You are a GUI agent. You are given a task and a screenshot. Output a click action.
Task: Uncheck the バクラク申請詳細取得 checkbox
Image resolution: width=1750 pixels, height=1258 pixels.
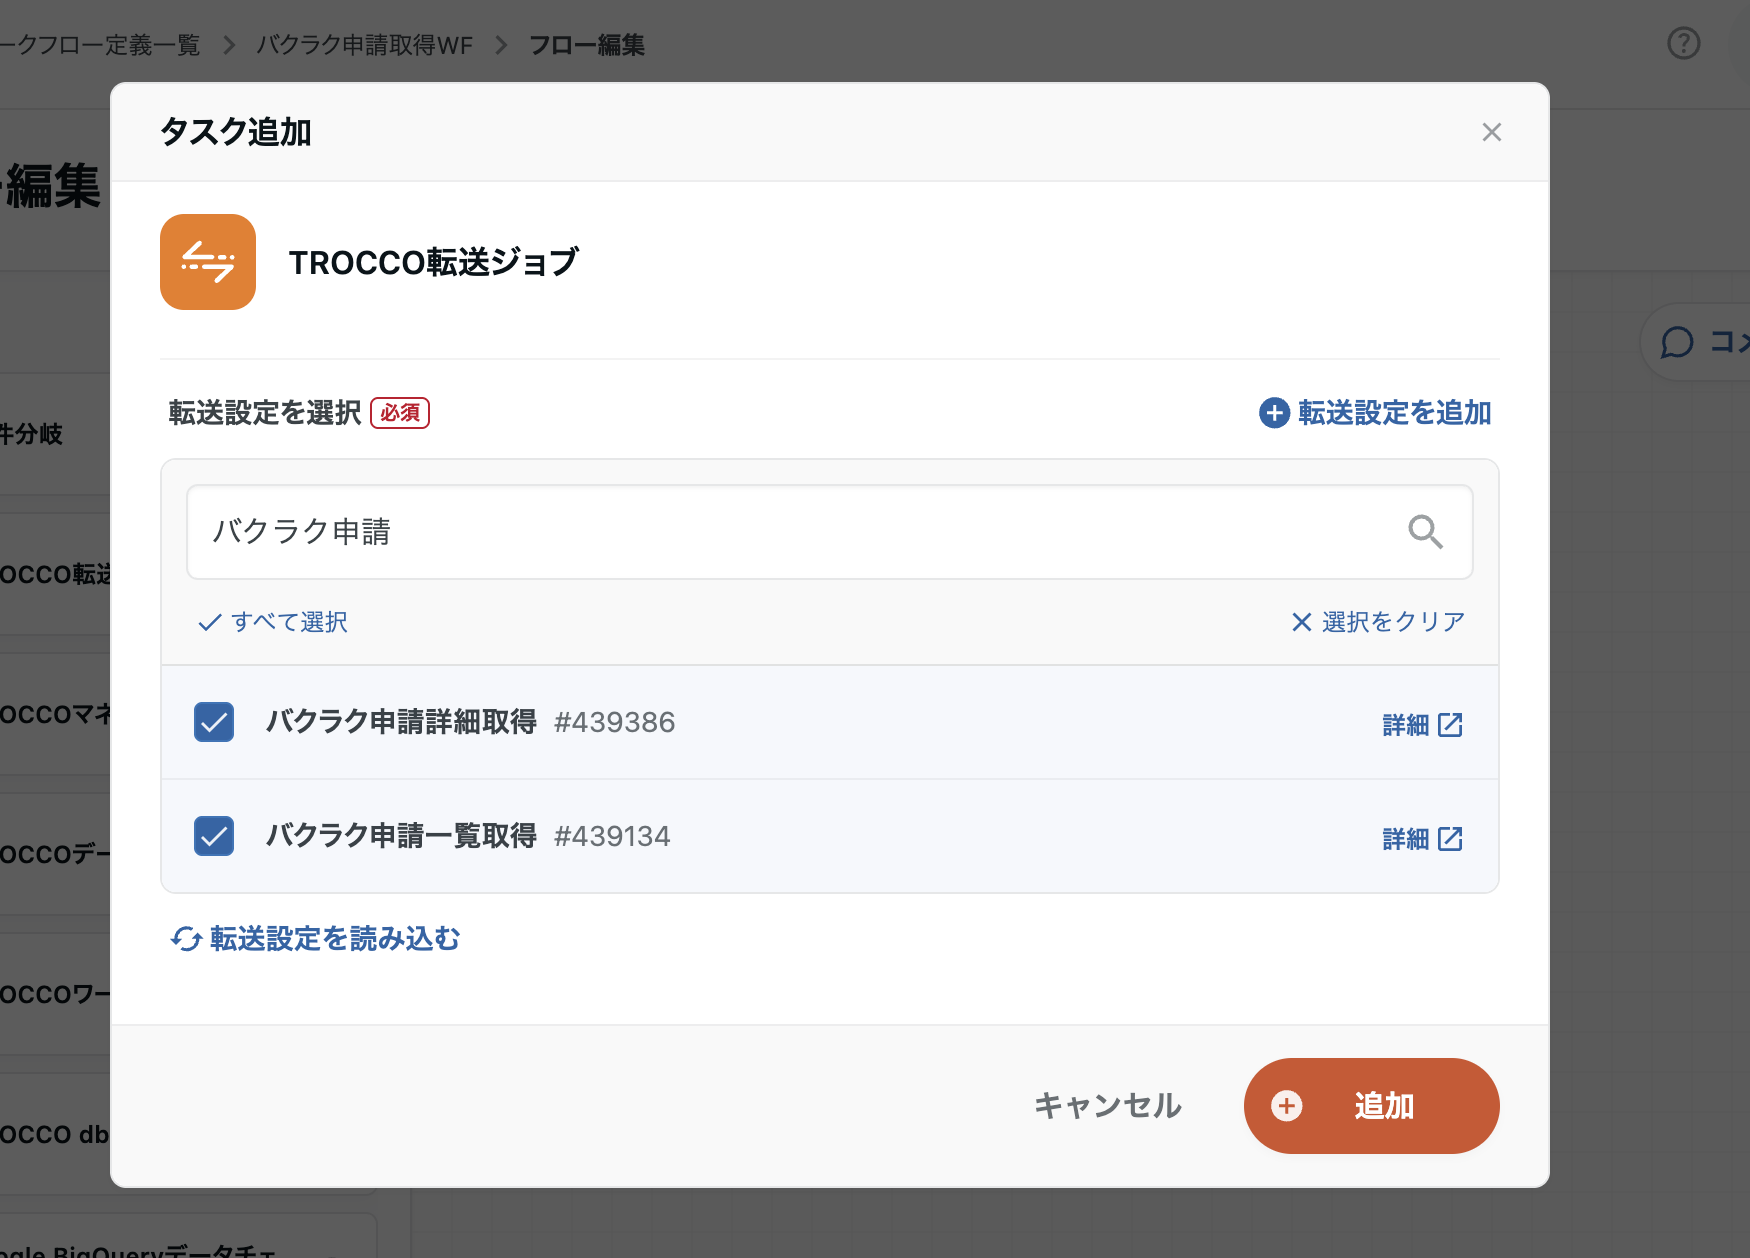213,722
